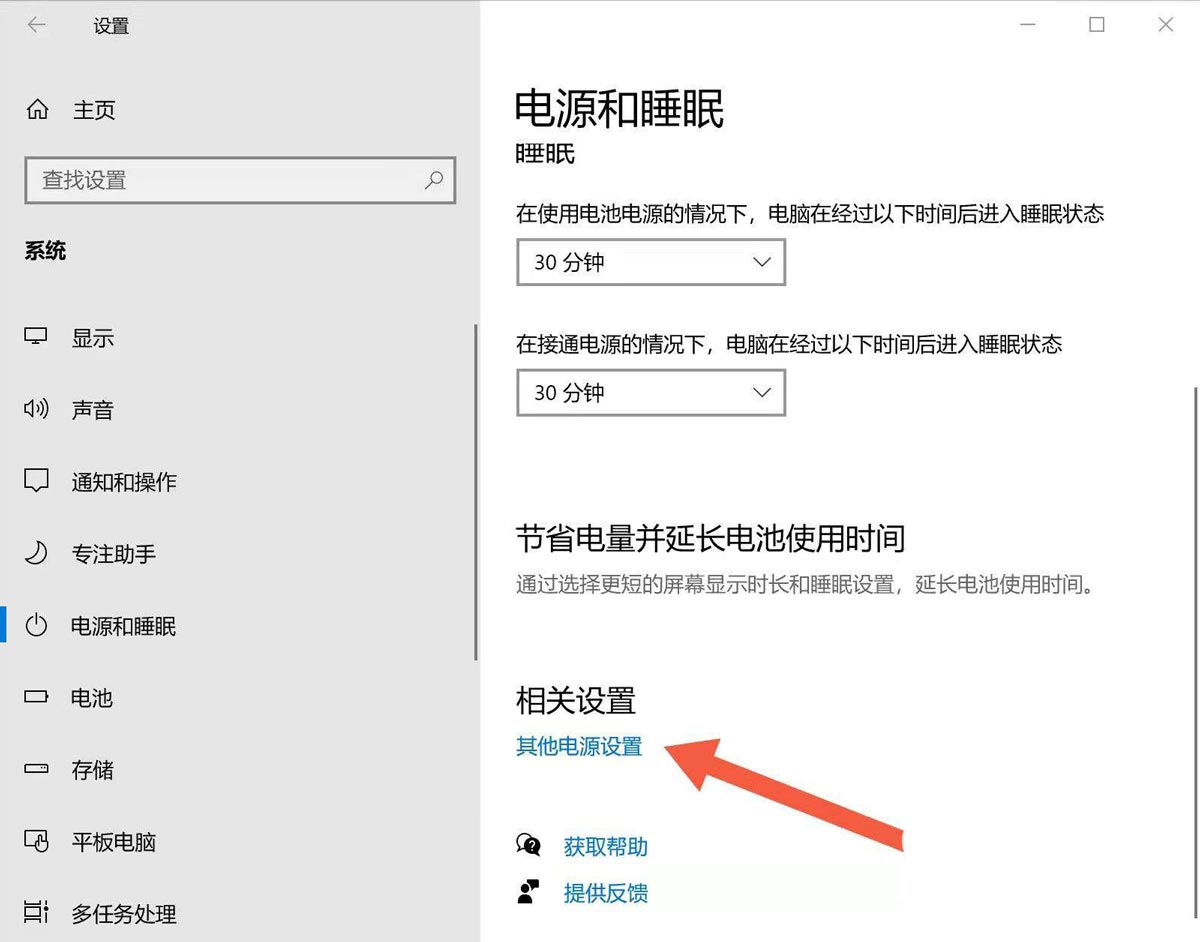The width and height of the screenshot is (1200, 942).
Task: Click the 主页 home icon
Action: click(36, 110)
